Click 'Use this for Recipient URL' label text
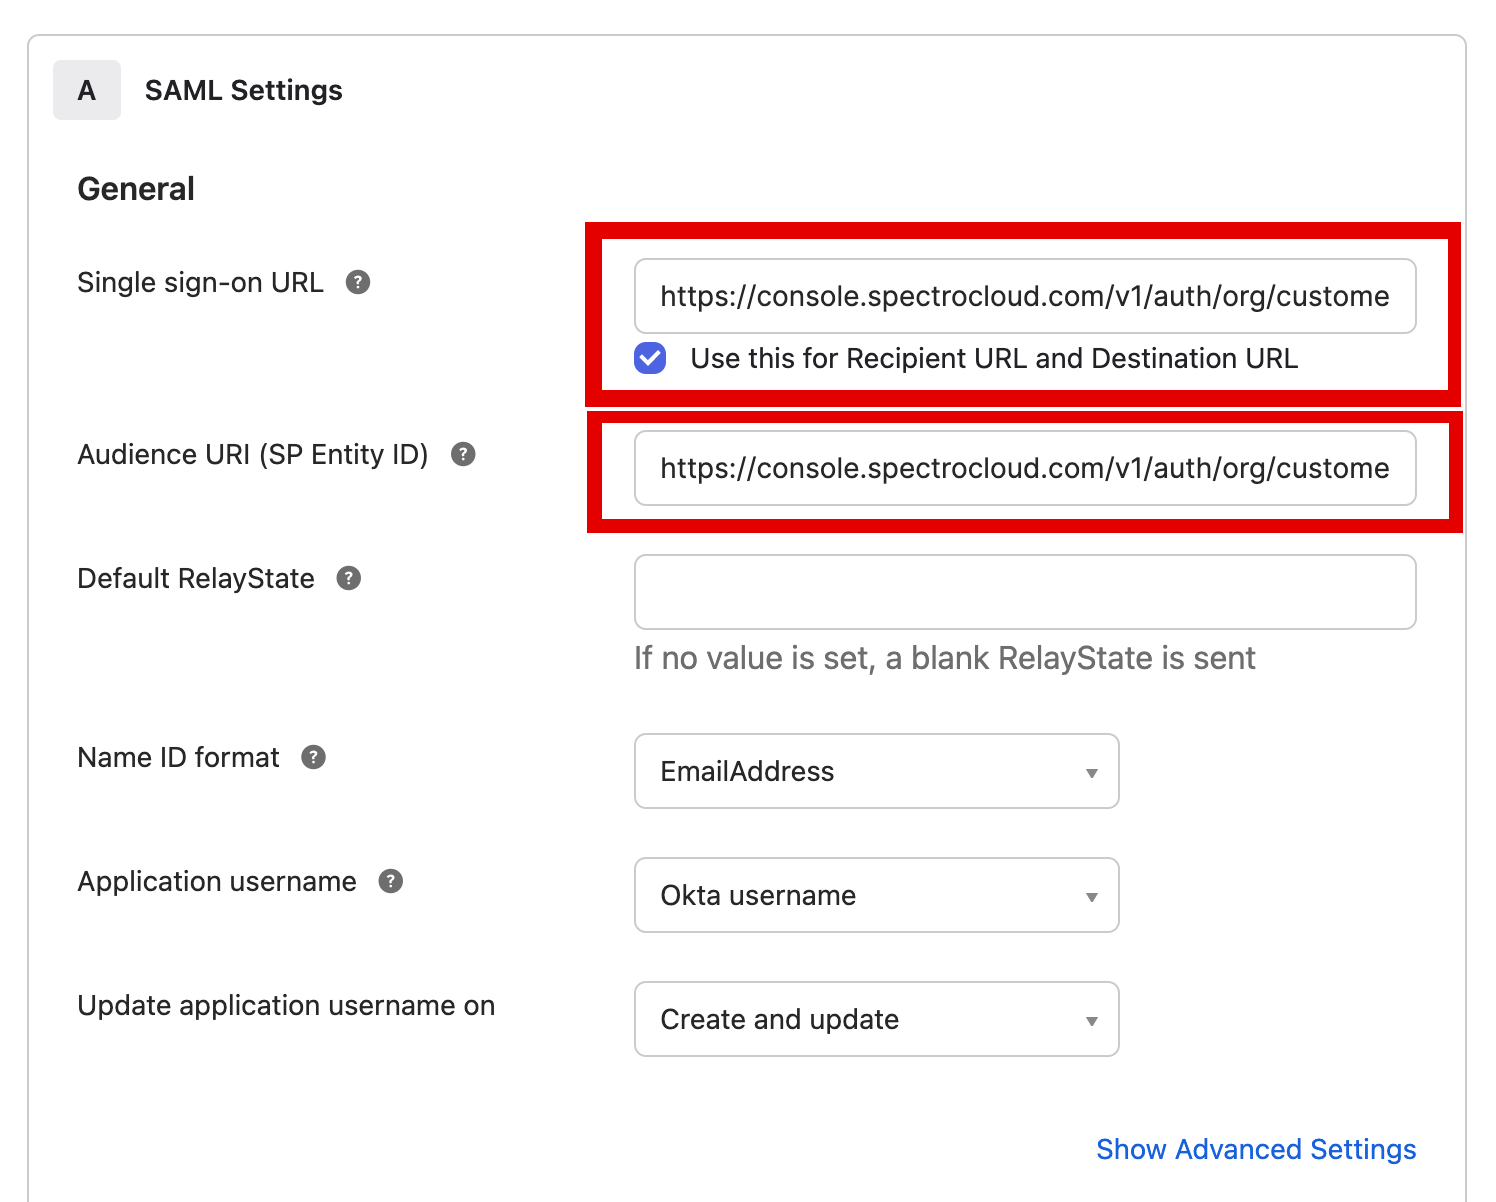The height and width of the screenshot is (1202, 1496). pyautogui.click(x=994, y=358)
